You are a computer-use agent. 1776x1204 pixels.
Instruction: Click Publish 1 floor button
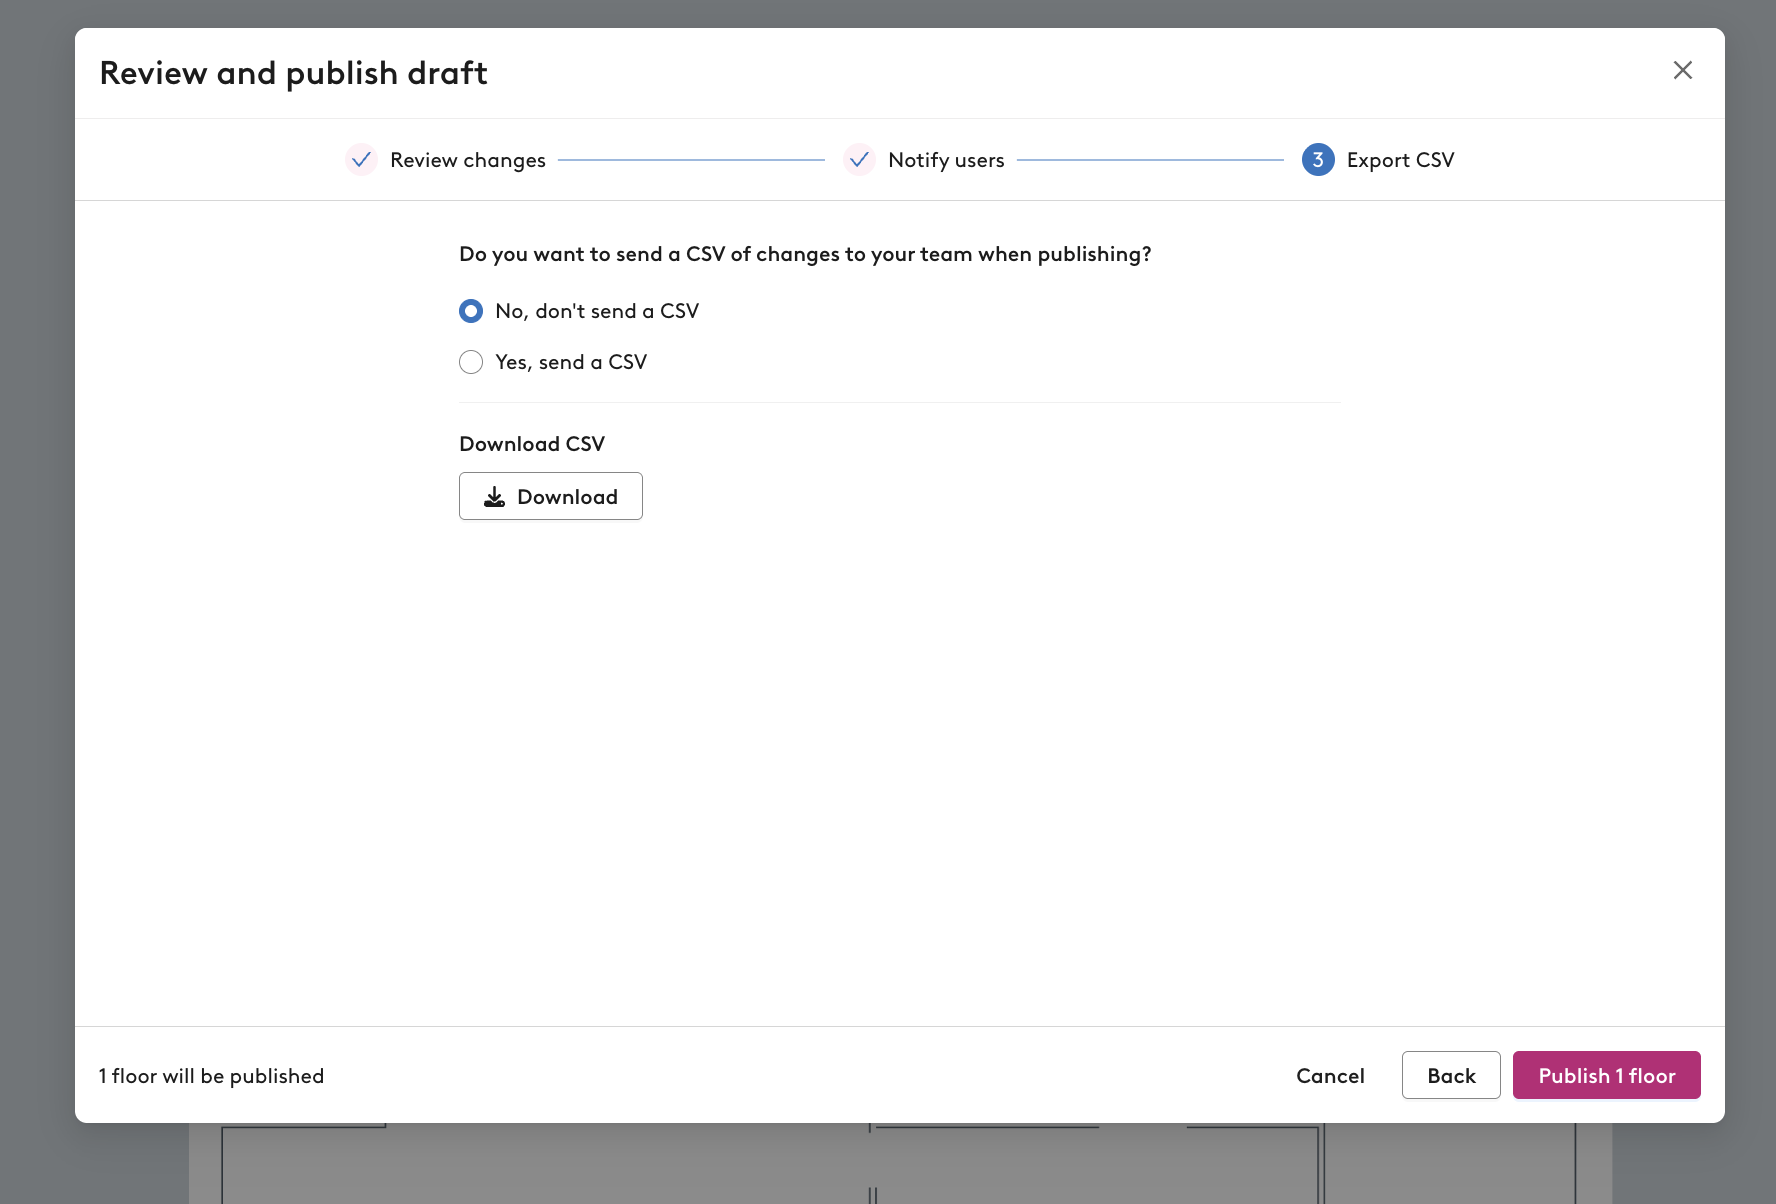tap(1607, 1075)
